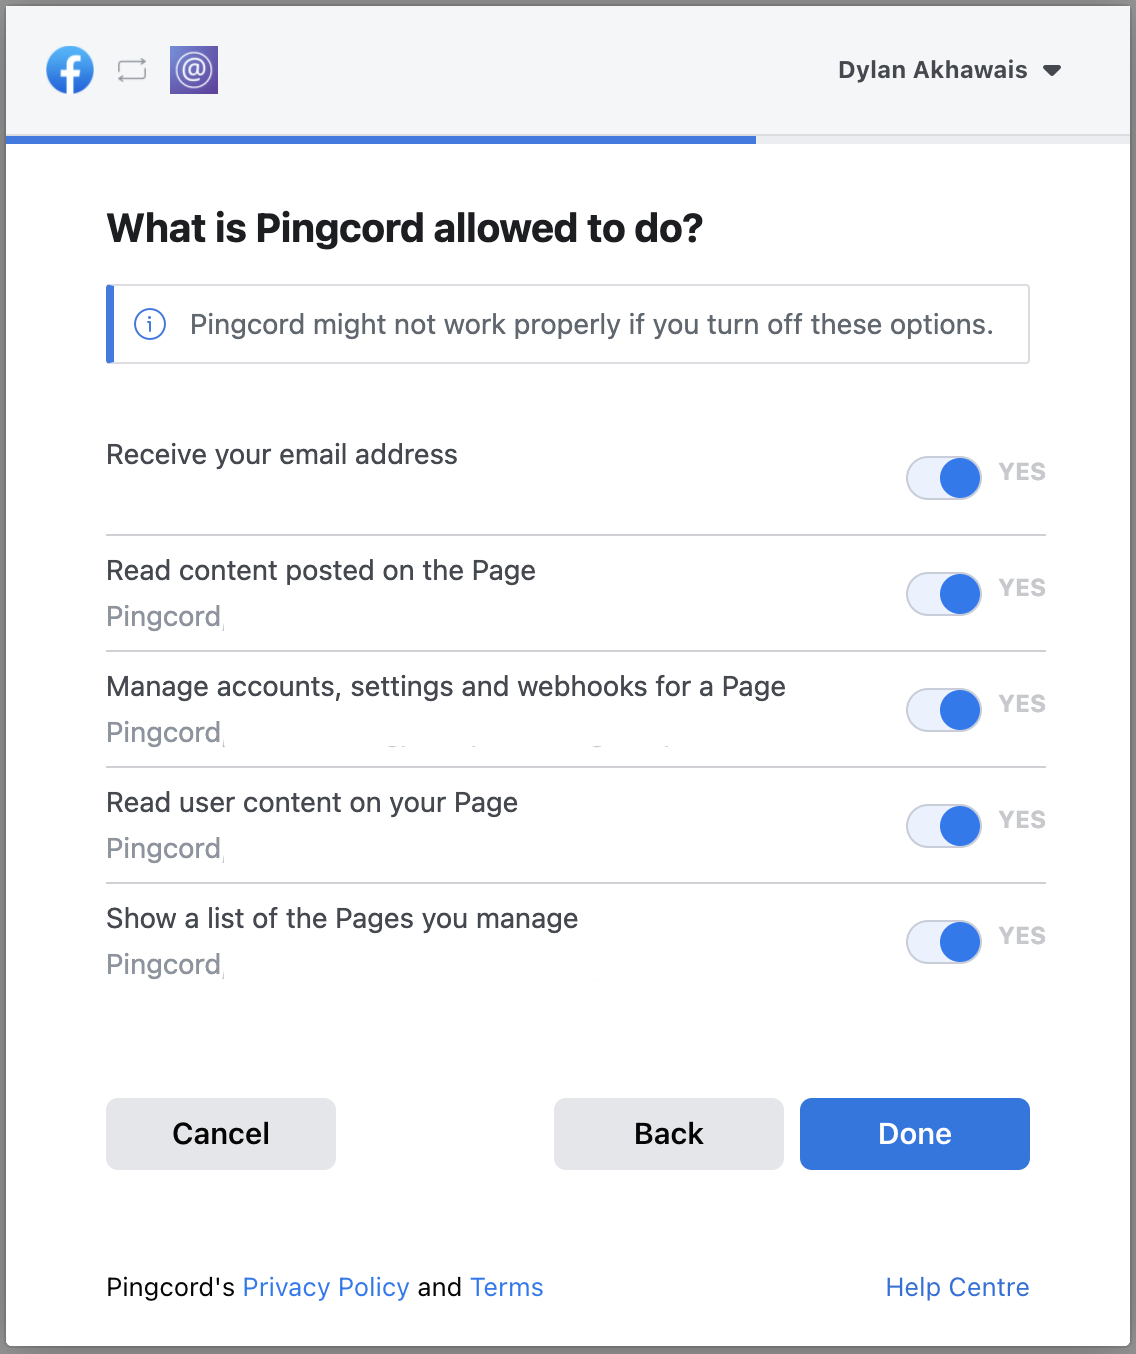Click the Cancel button
Image resolution: width=1136 pixels, height=1354 pixels.
coord(221,1134)
